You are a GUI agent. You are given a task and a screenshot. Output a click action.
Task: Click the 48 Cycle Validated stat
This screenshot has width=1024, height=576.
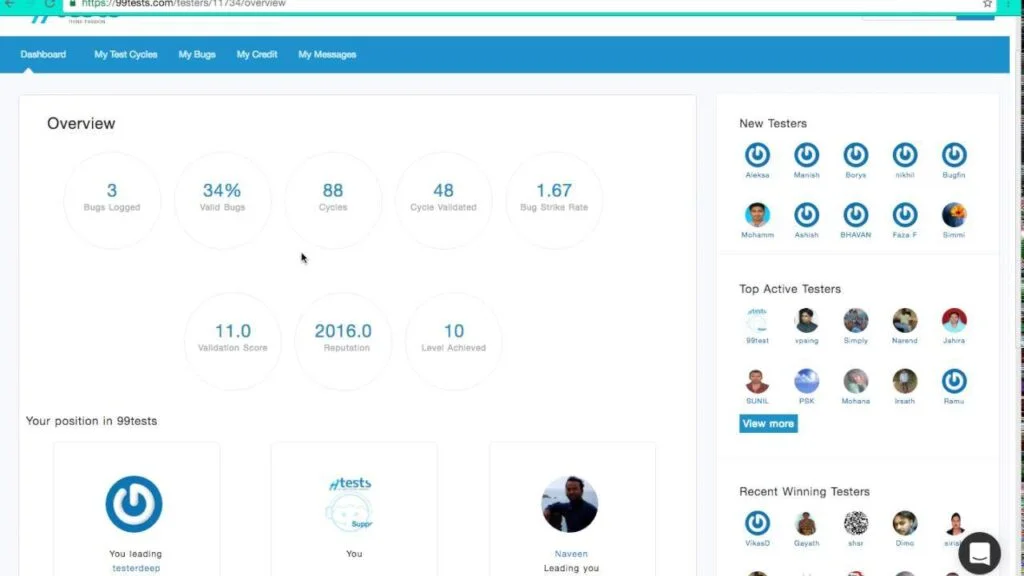pos(443,200)
